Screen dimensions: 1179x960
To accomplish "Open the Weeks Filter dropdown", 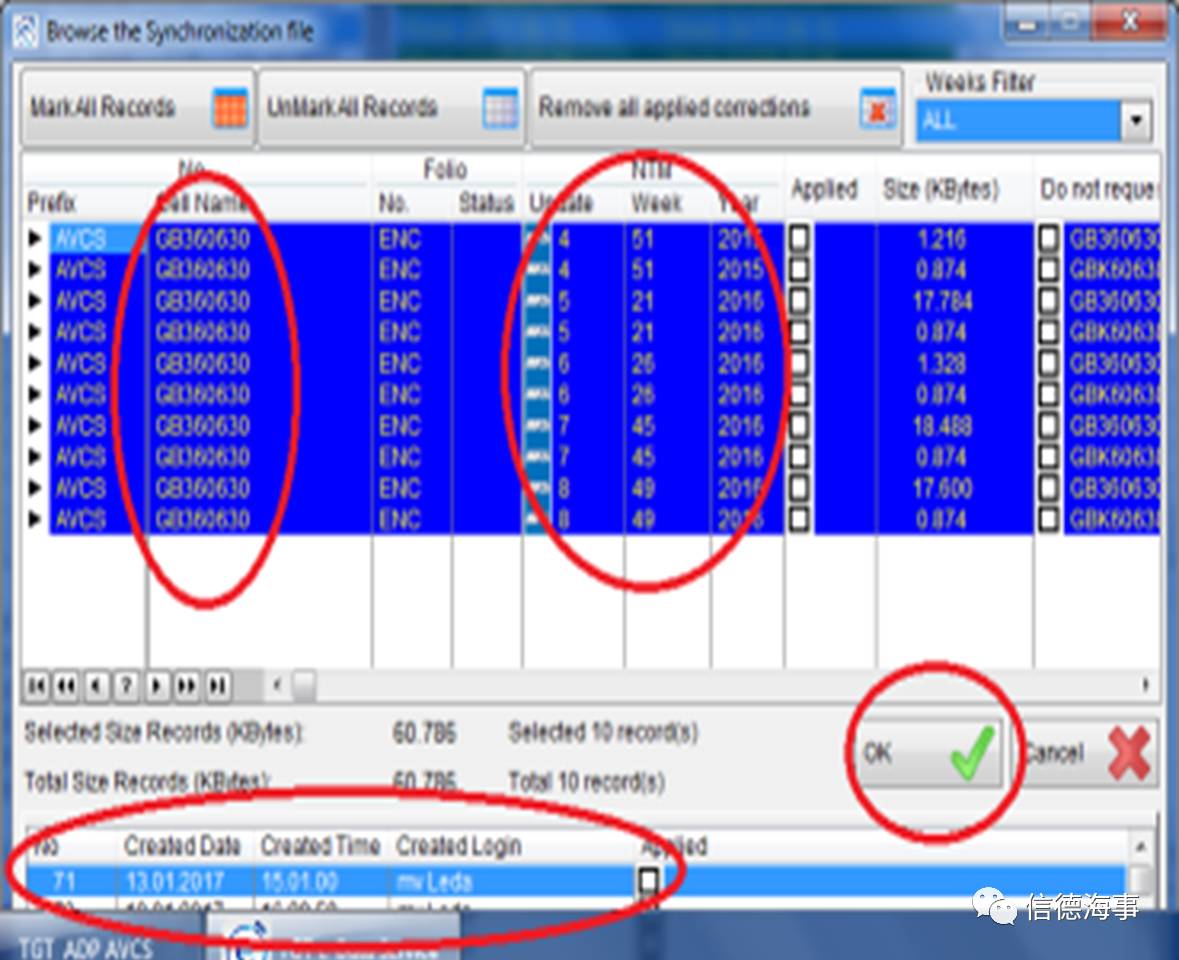I will coord(1135,122).
